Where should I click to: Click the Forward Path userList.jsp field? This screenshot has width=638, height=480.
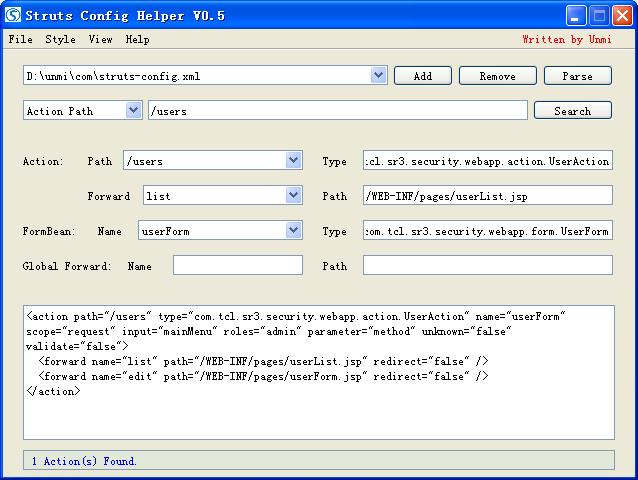tap(487, 196)
